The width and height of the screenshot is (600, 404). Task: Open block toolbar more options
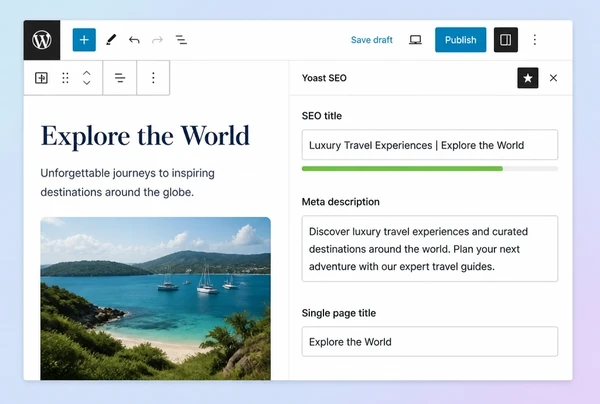(153, 78)
